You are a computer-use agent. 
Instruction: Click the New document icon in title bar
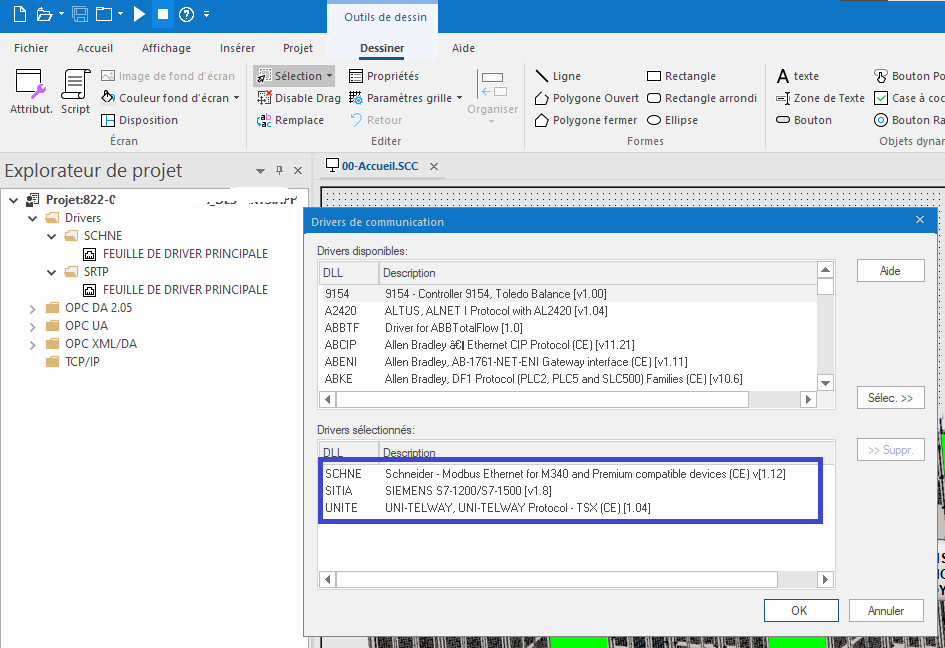point(20,14)
